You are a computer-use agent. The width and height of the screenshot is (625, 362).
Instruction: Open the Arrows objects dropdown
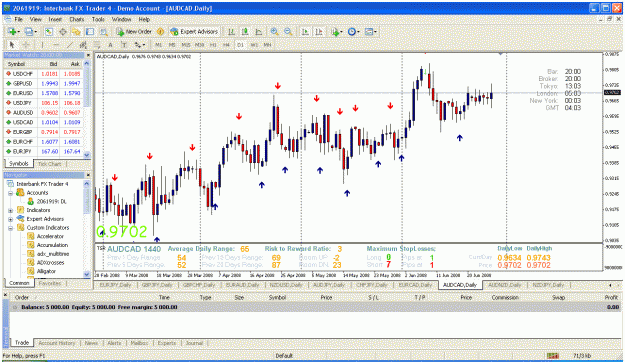point(140,45)
